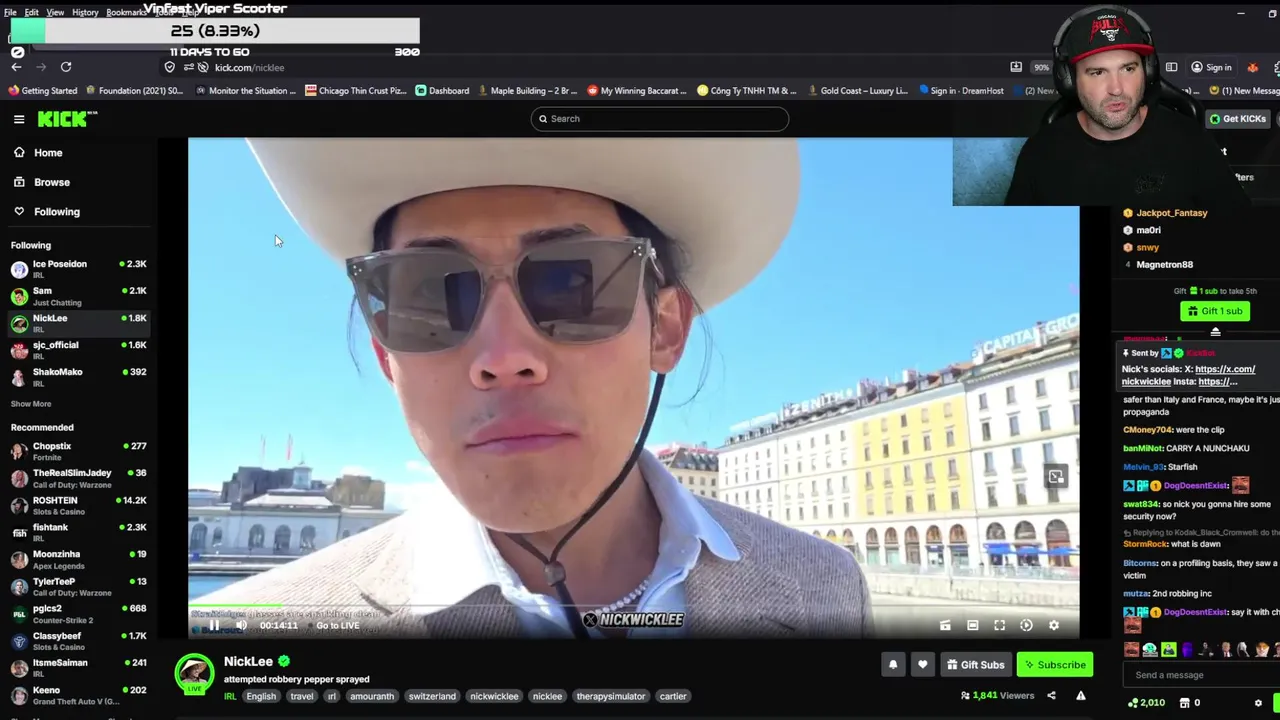The width and height of the screenshot is (1280, 720).
Task: Select the English tag
Action: point(261,696)
